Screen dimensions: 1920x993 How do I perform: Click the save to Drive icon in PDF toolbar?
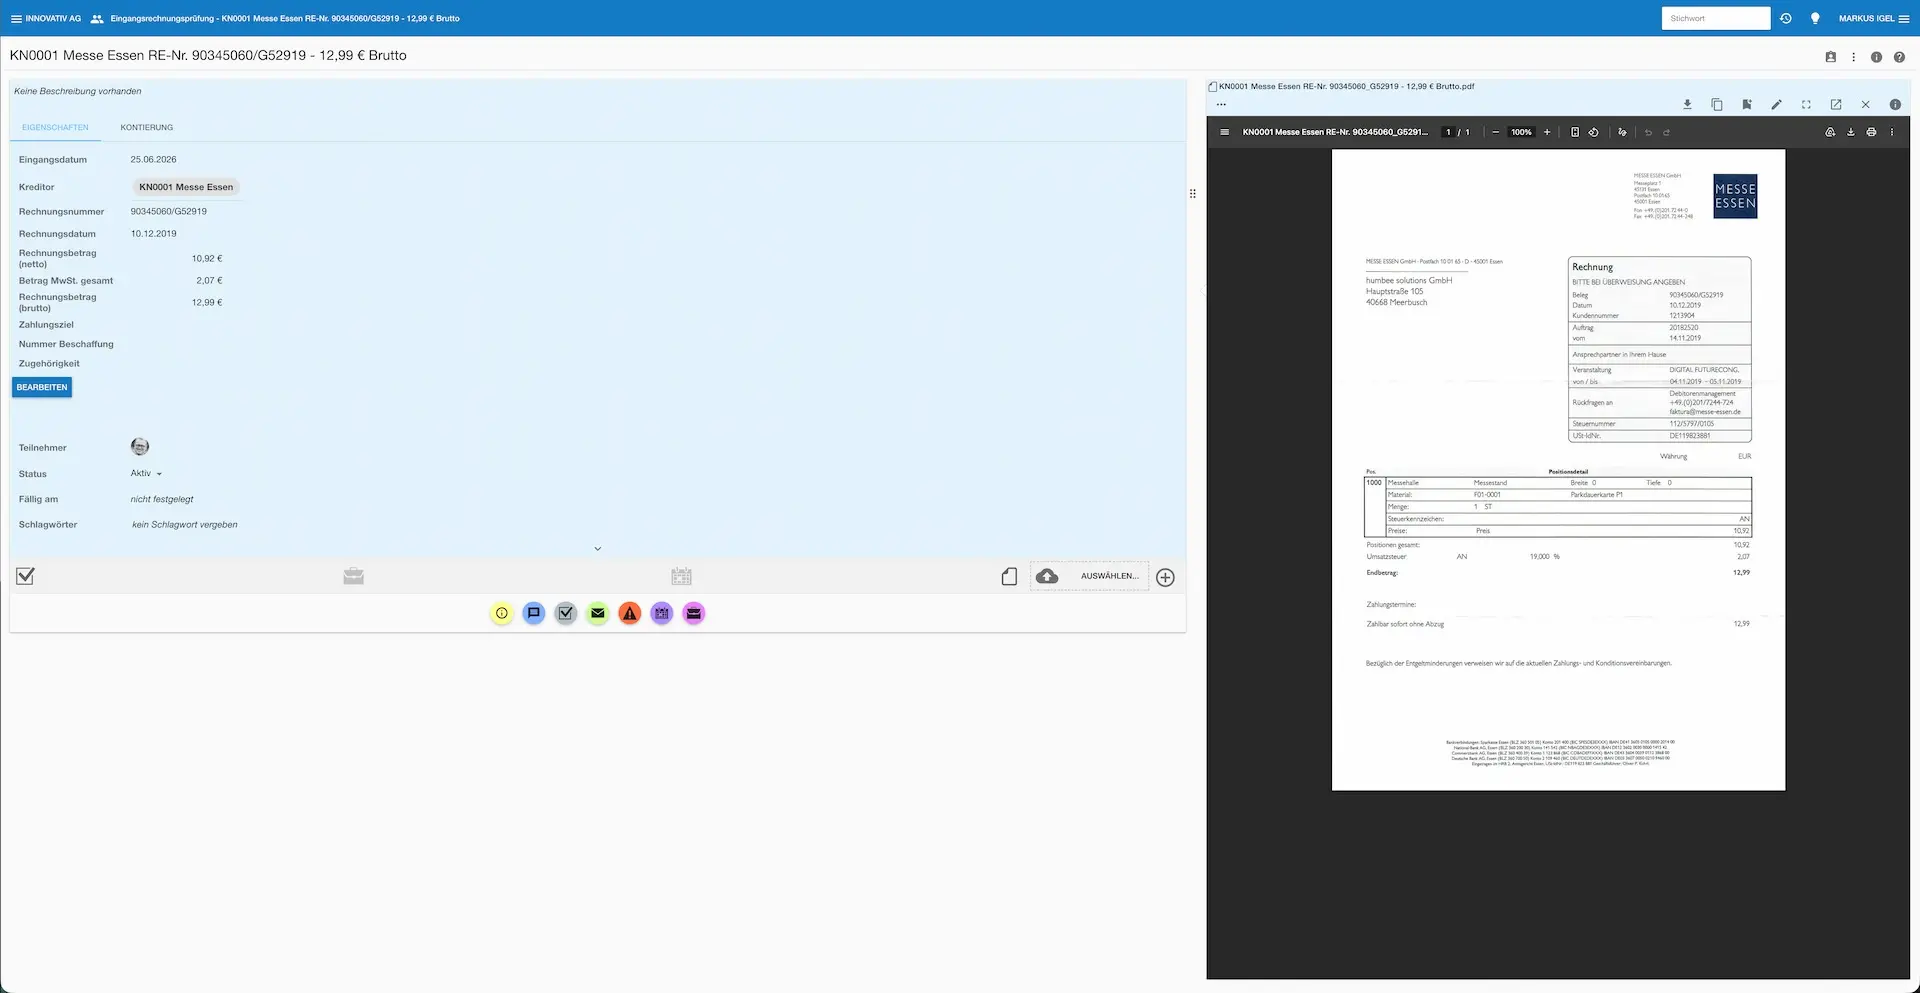point(1830,132)
